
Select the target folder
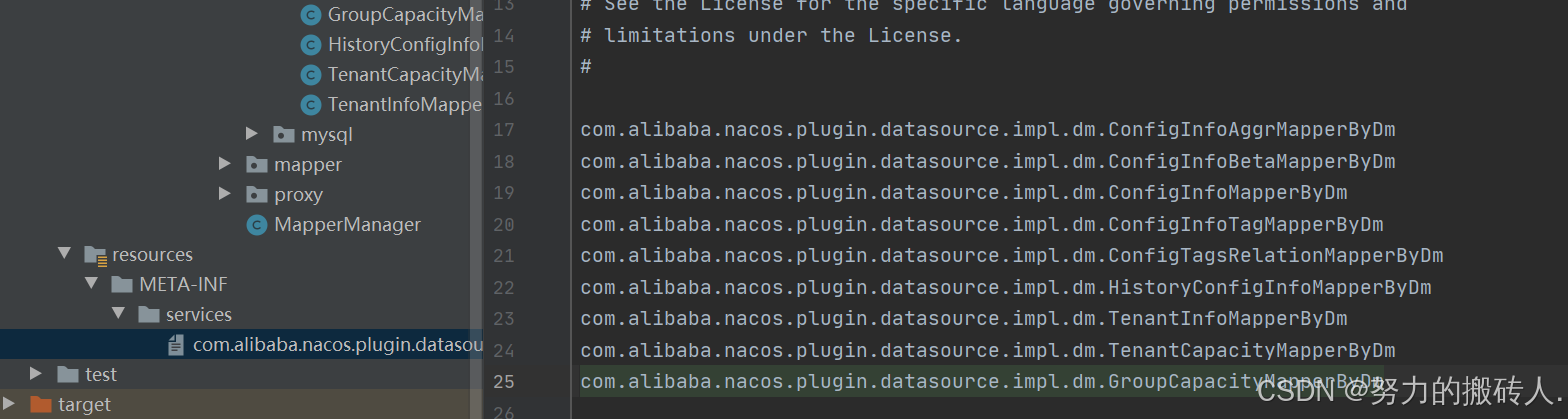(85, 404)
